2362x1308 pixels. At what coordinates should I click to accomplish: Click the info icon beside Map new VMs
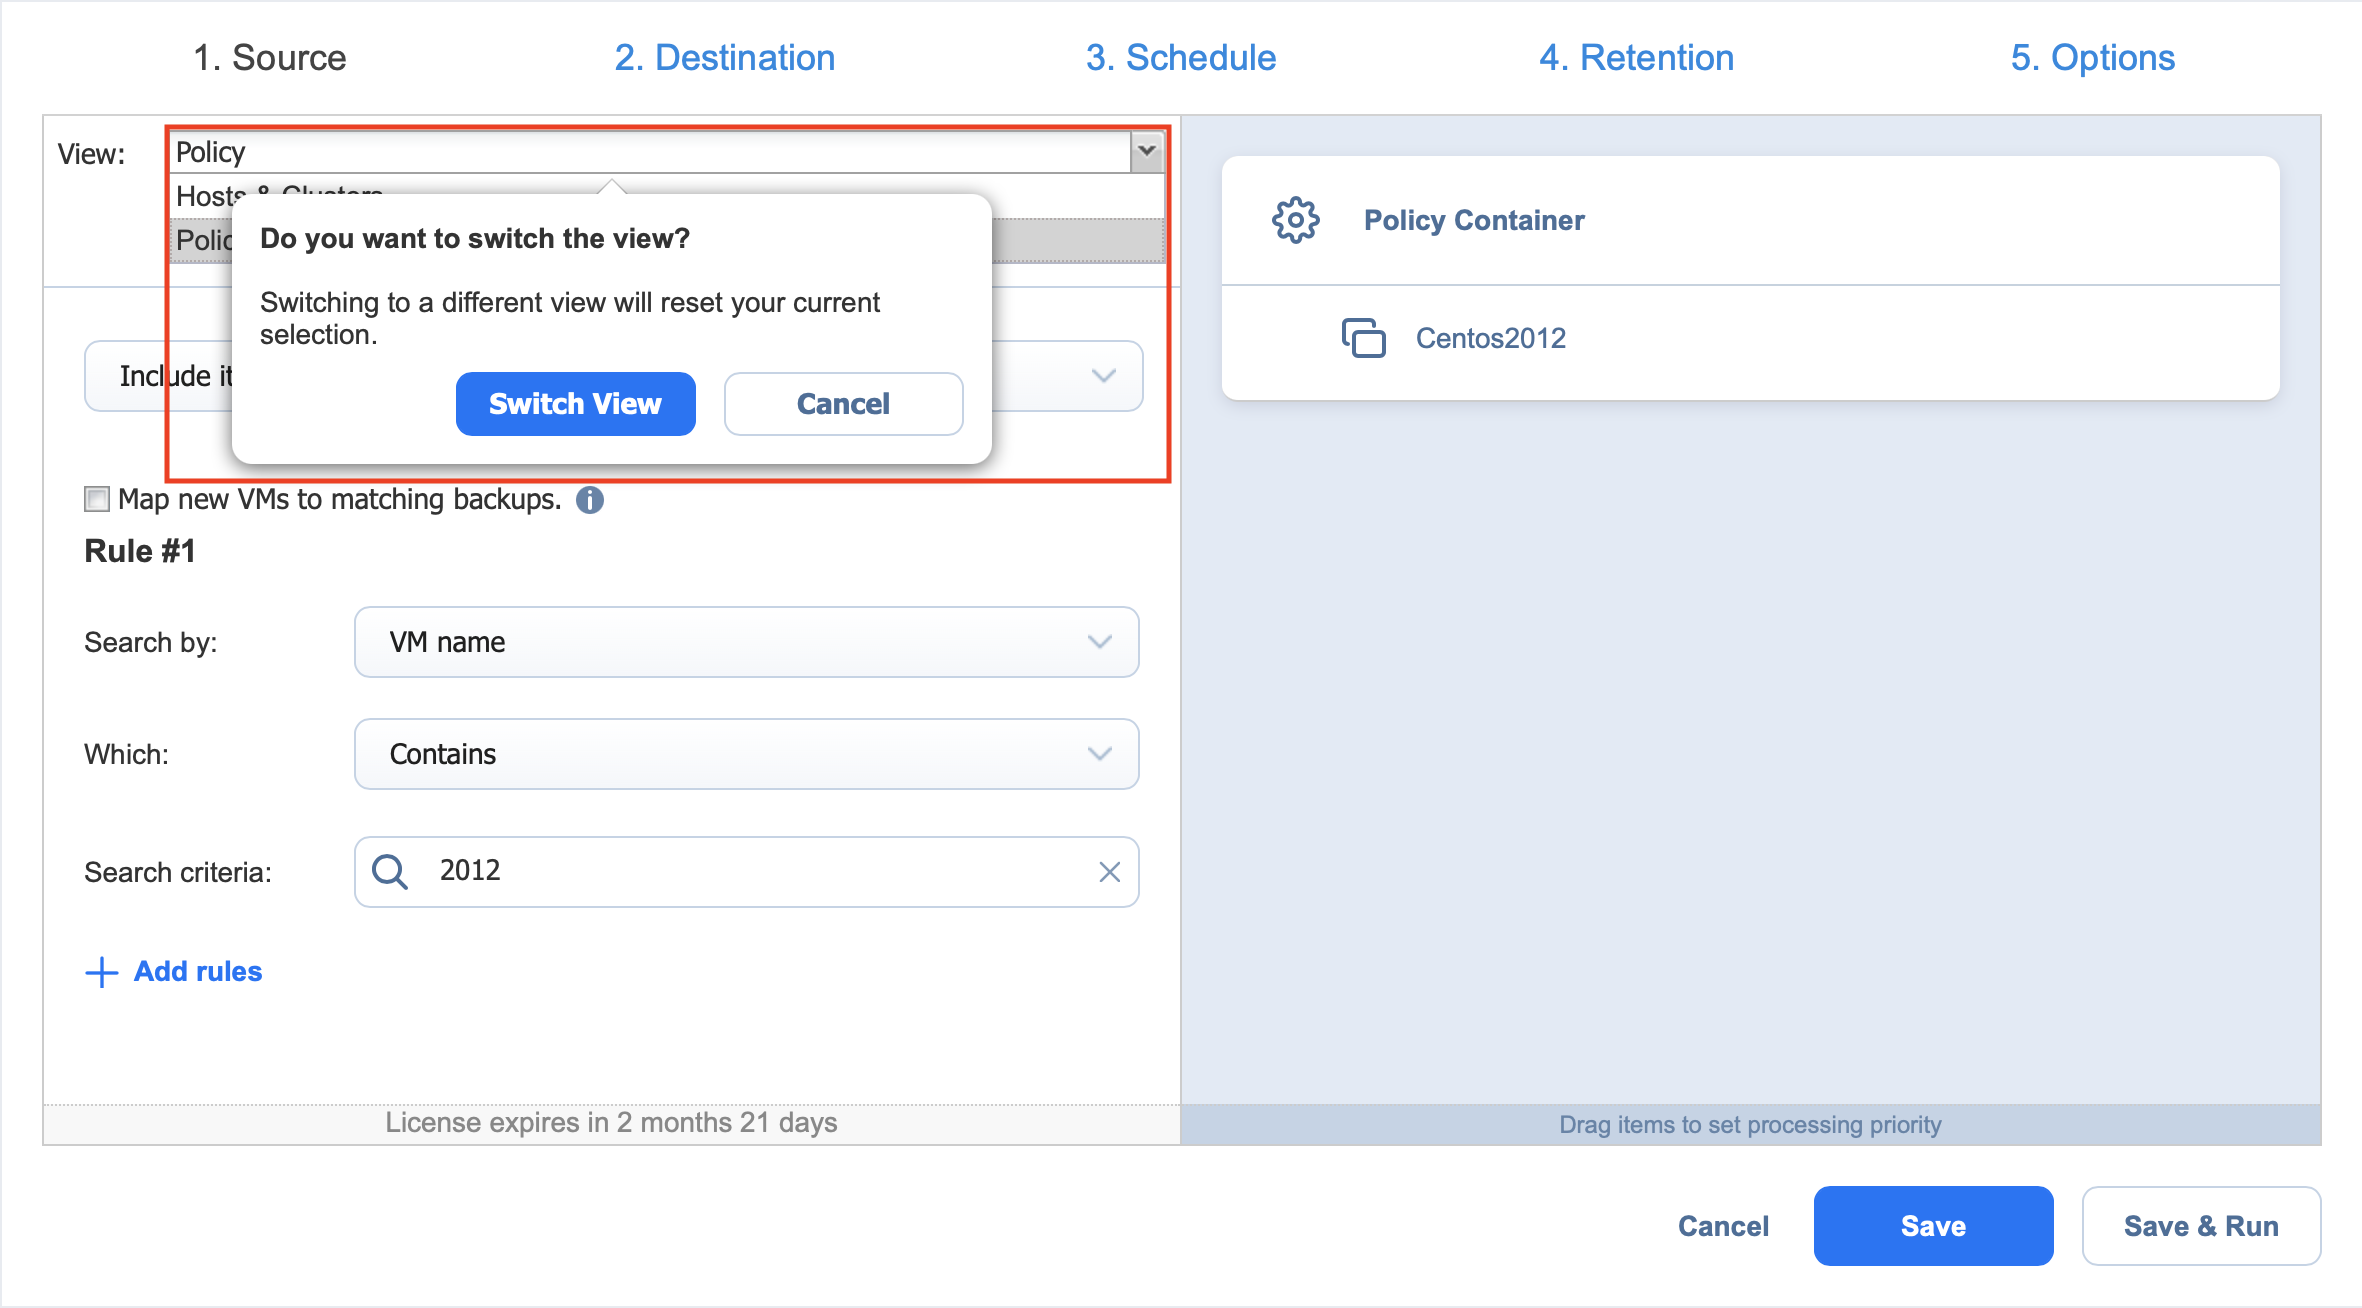coord(590,500)
